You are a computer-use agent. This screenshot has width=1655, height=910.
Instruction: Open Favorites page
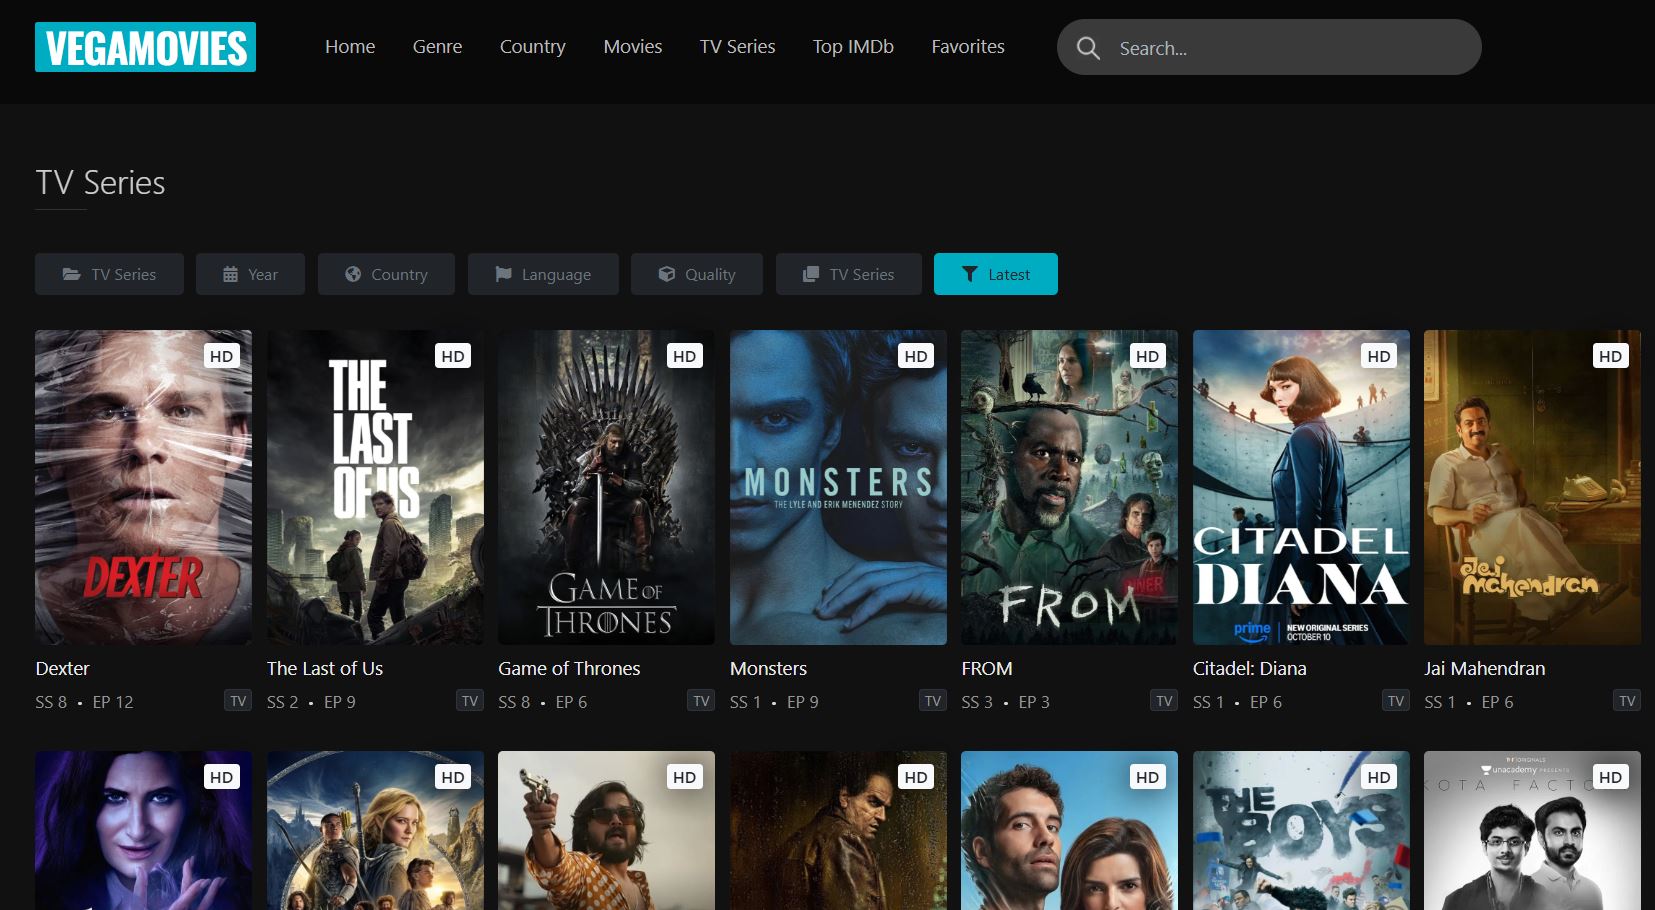click(968, 47)
